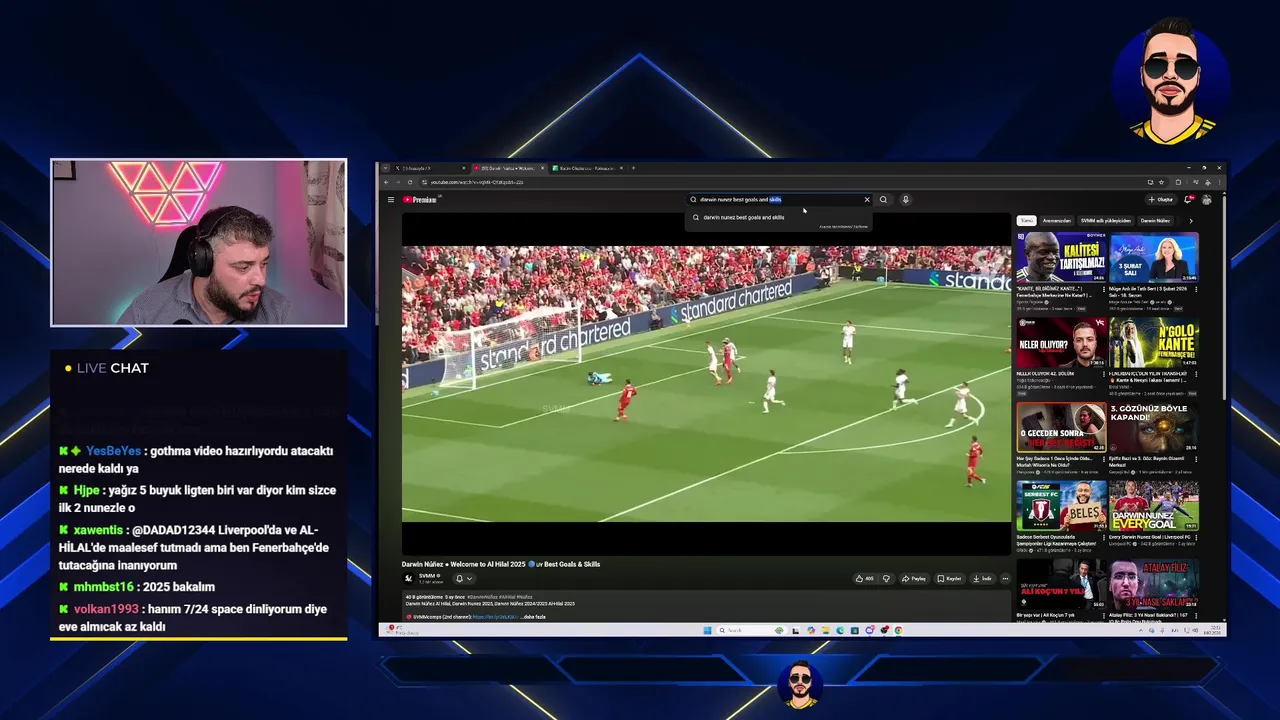The image size is (1280, 720).
Task: Open the YesBeYes chat message
Action: pyautogui.click(x=197, y=459)
